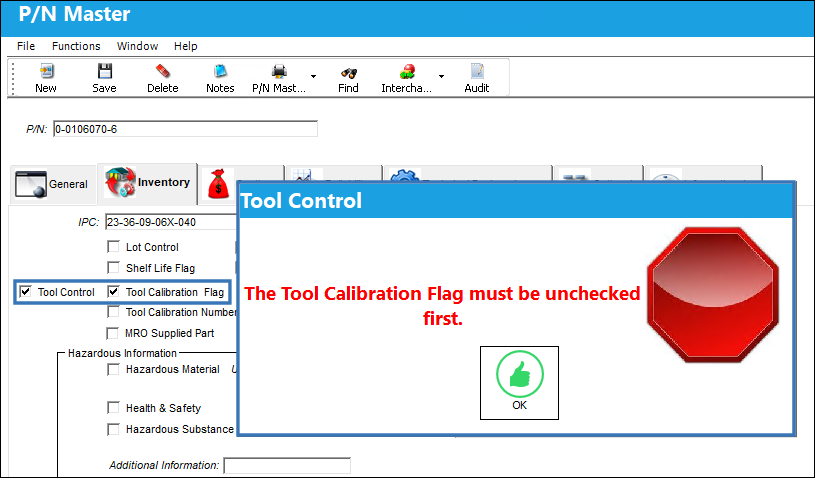
Task: Click the Additional Information field
Action: pos(287,466)
